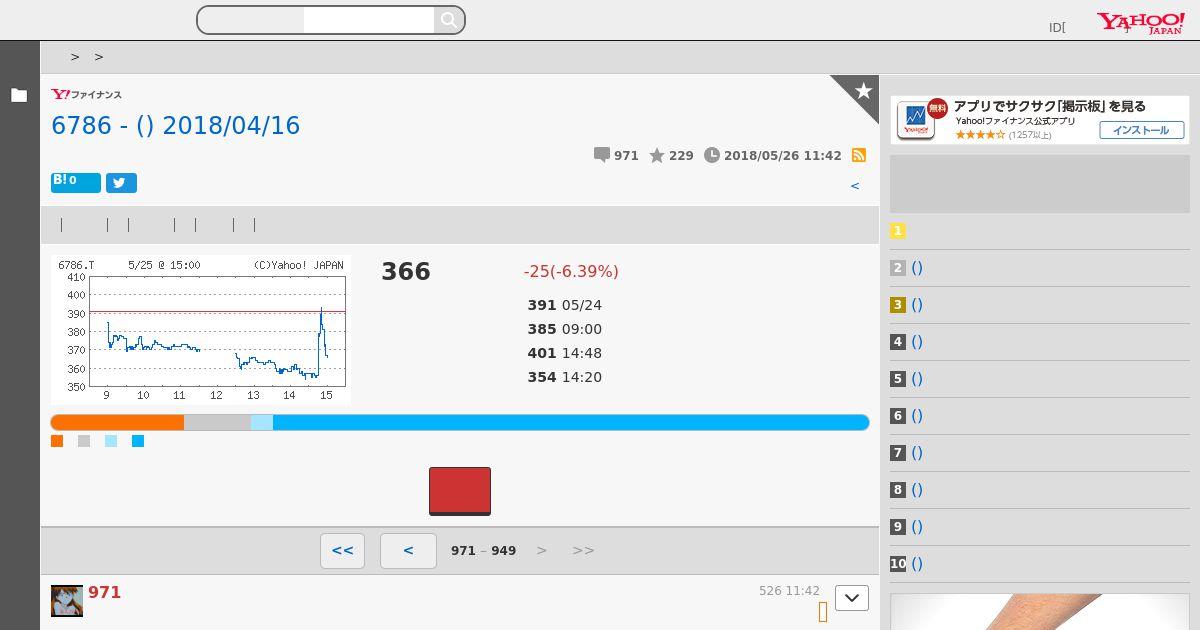Open ranking item number 8 link
The width and height of the screenshot is (1200, 630).
[917, 490]
